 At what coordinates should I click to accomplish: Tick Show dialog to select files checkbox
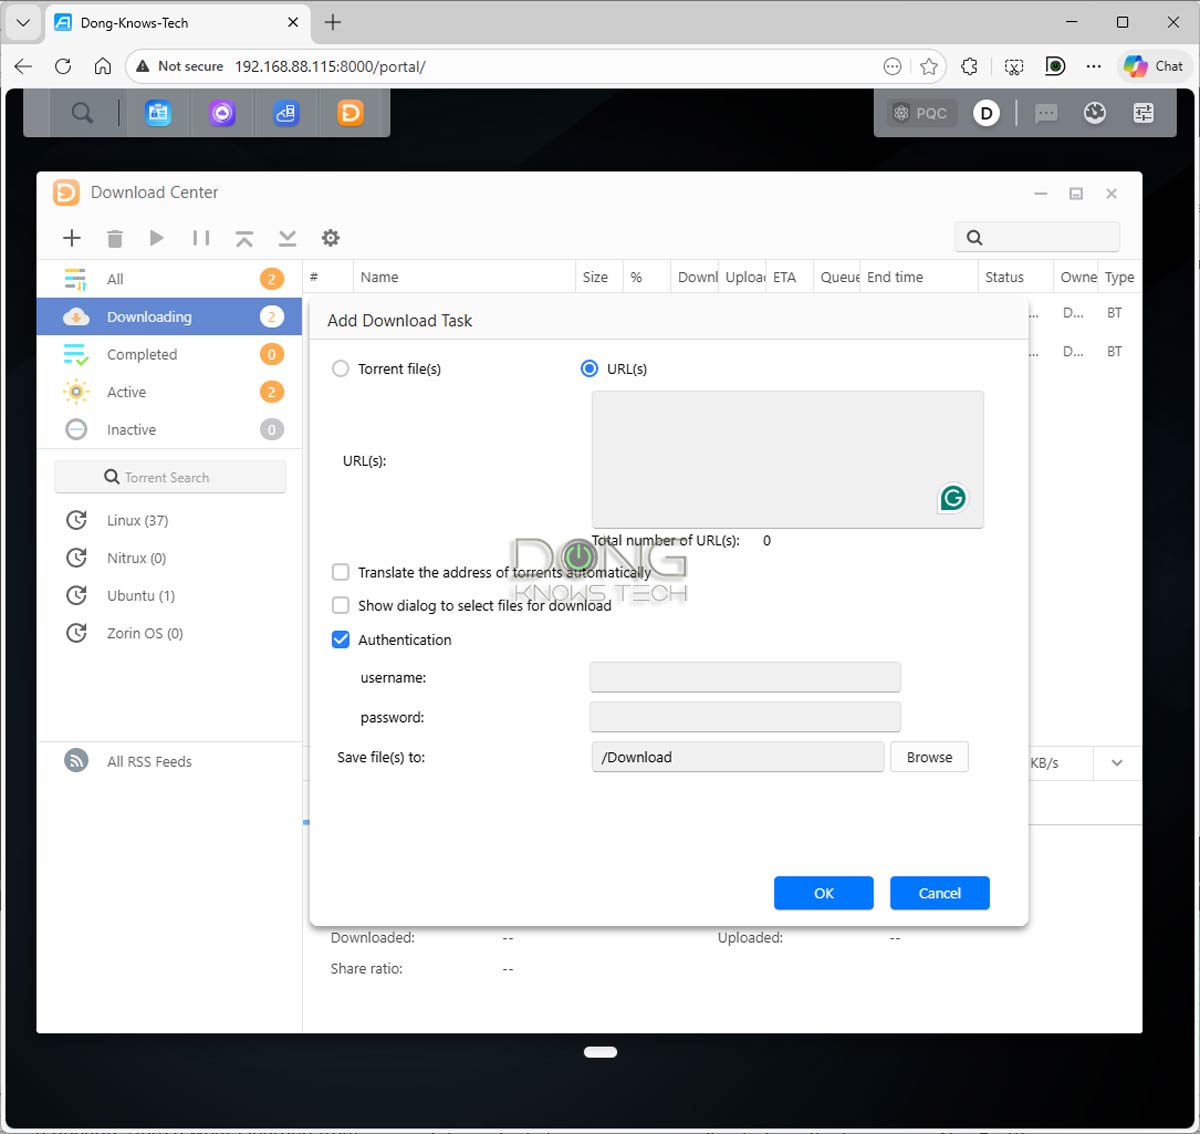pos(341,606)
